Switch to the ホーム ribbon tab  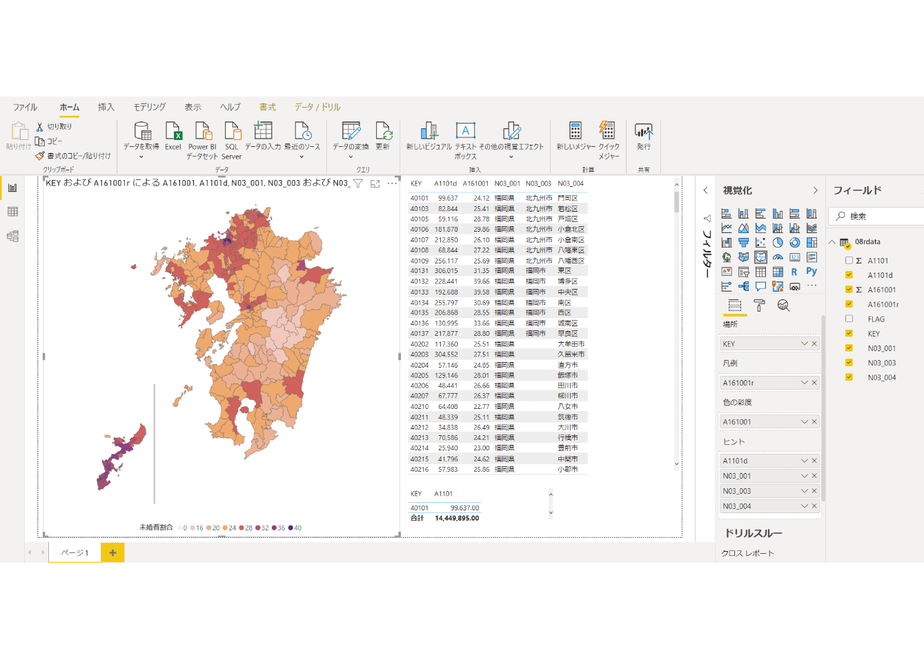point(69,107)
